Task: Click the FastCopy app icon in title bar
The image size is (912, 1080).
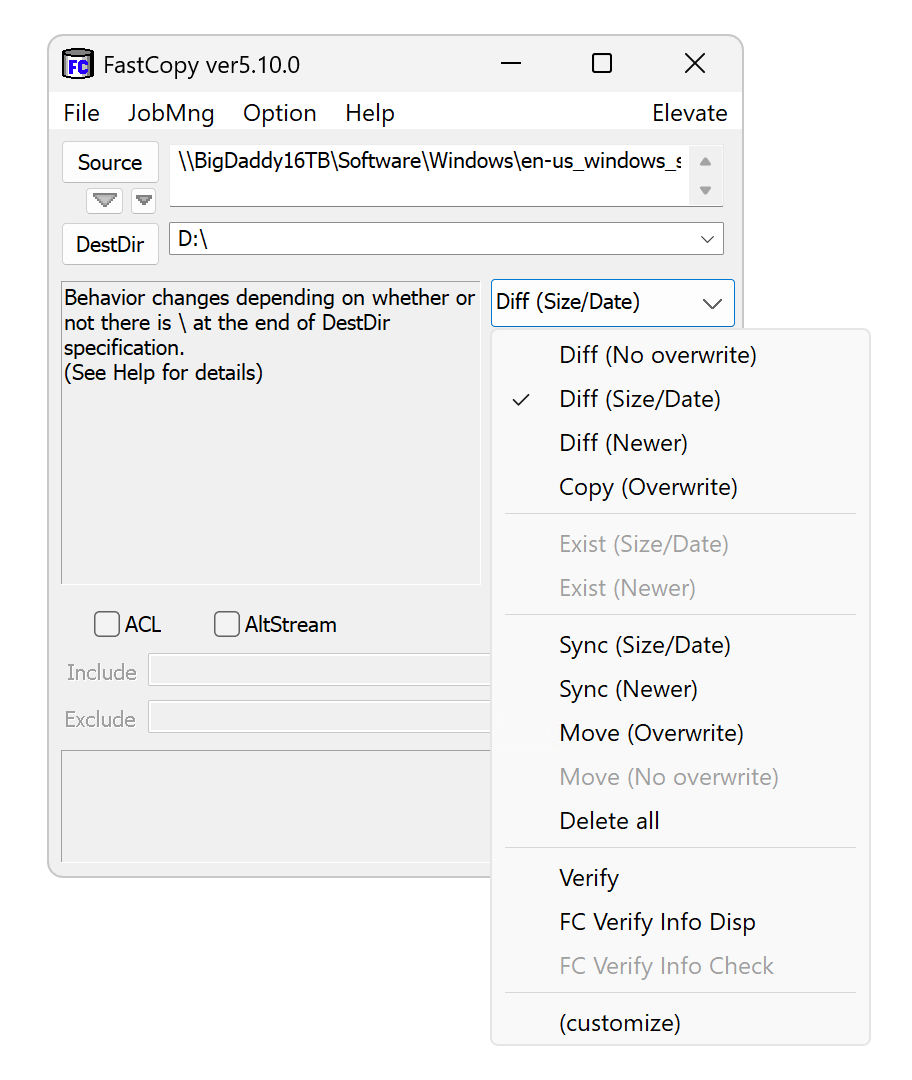Action: (x=77, y=64)
